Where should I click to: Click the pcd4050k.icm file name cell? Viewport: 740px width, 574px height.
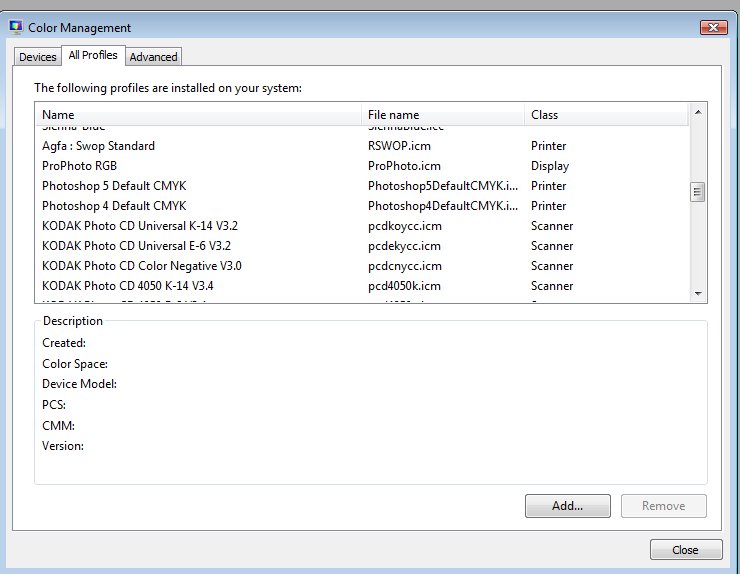click(x=404, y=286)
